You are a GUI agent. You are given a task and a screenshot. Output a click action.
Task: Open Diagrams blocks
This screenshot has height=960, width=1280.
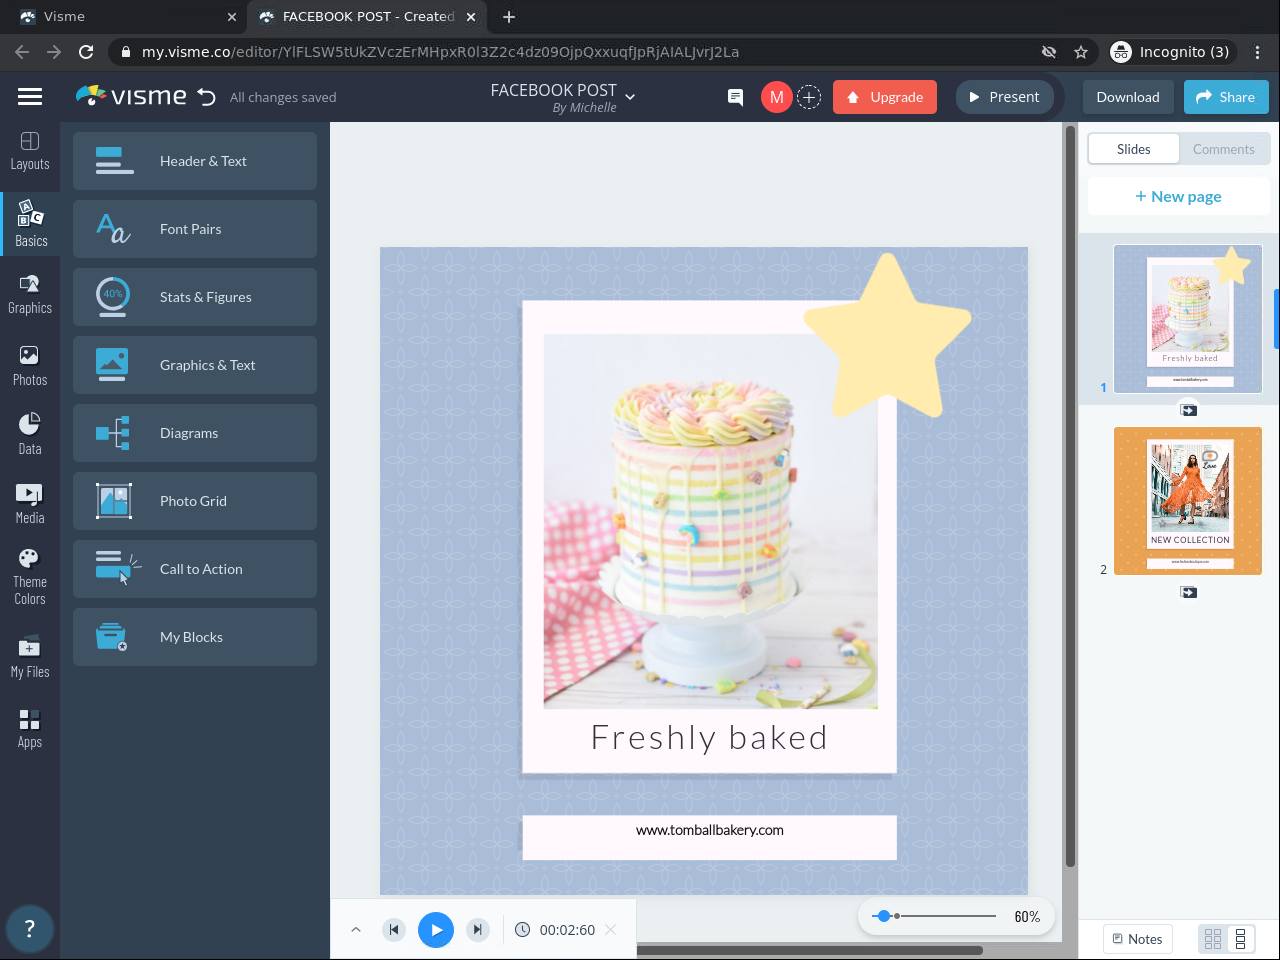(195, 433)
